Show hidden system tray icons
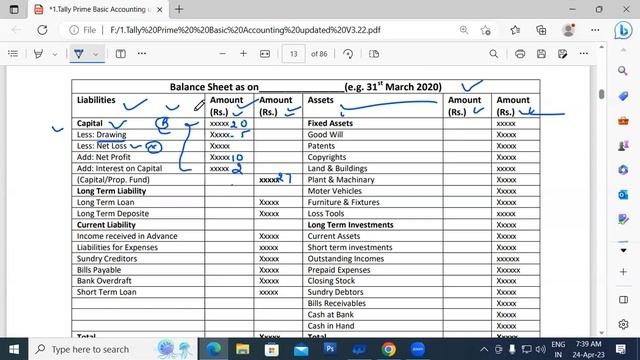640x360 pixels. pyautogui.click(x=484, y=349)
